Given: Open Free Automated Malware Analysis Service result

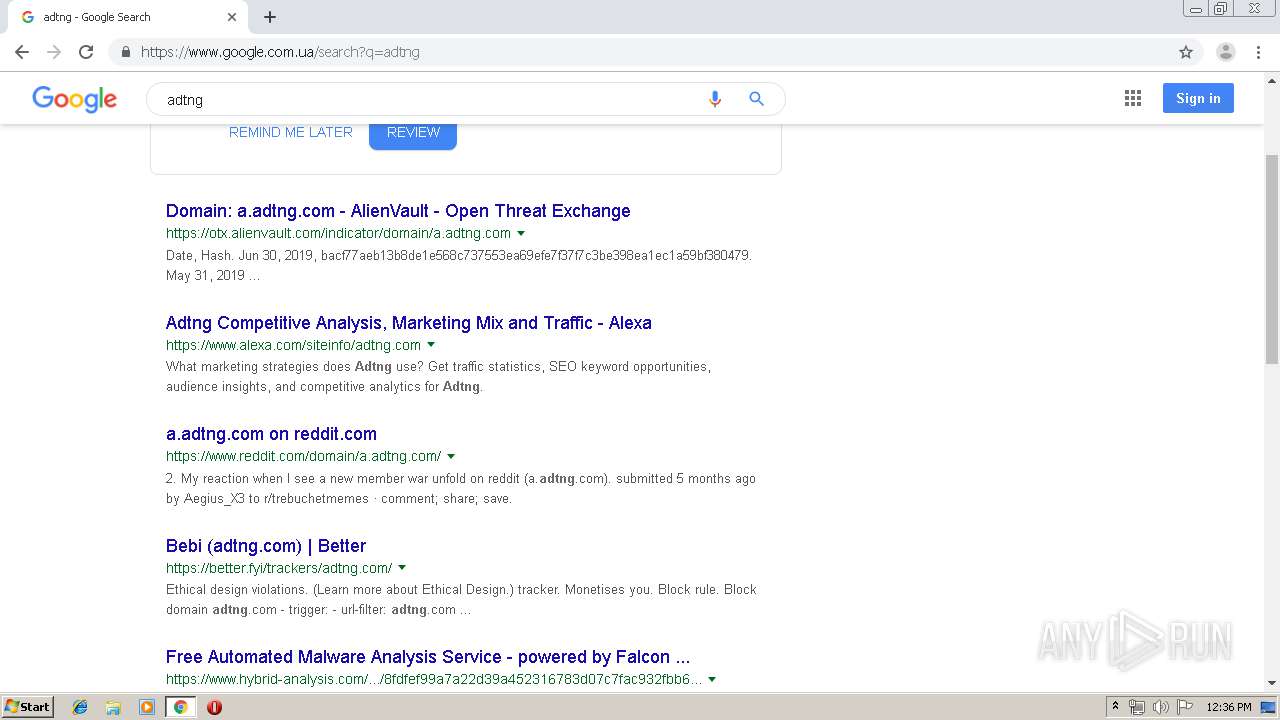Looking at the screenshot, I should [x=428, y=657].
